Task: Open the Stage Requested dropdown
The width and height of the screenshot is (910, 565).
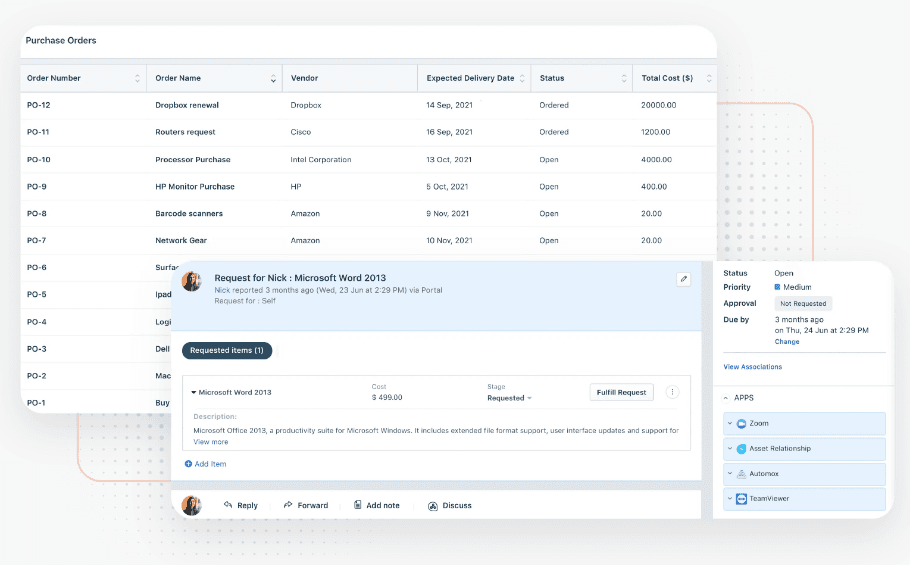Action: (x=509, y=398)
